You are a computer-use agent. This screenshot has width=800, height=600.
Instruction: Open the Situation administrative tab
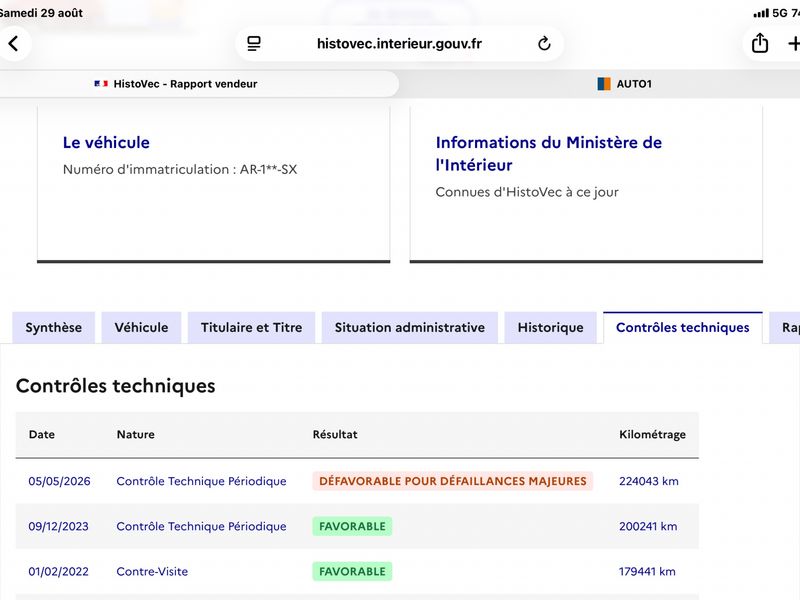click(410, 328)
